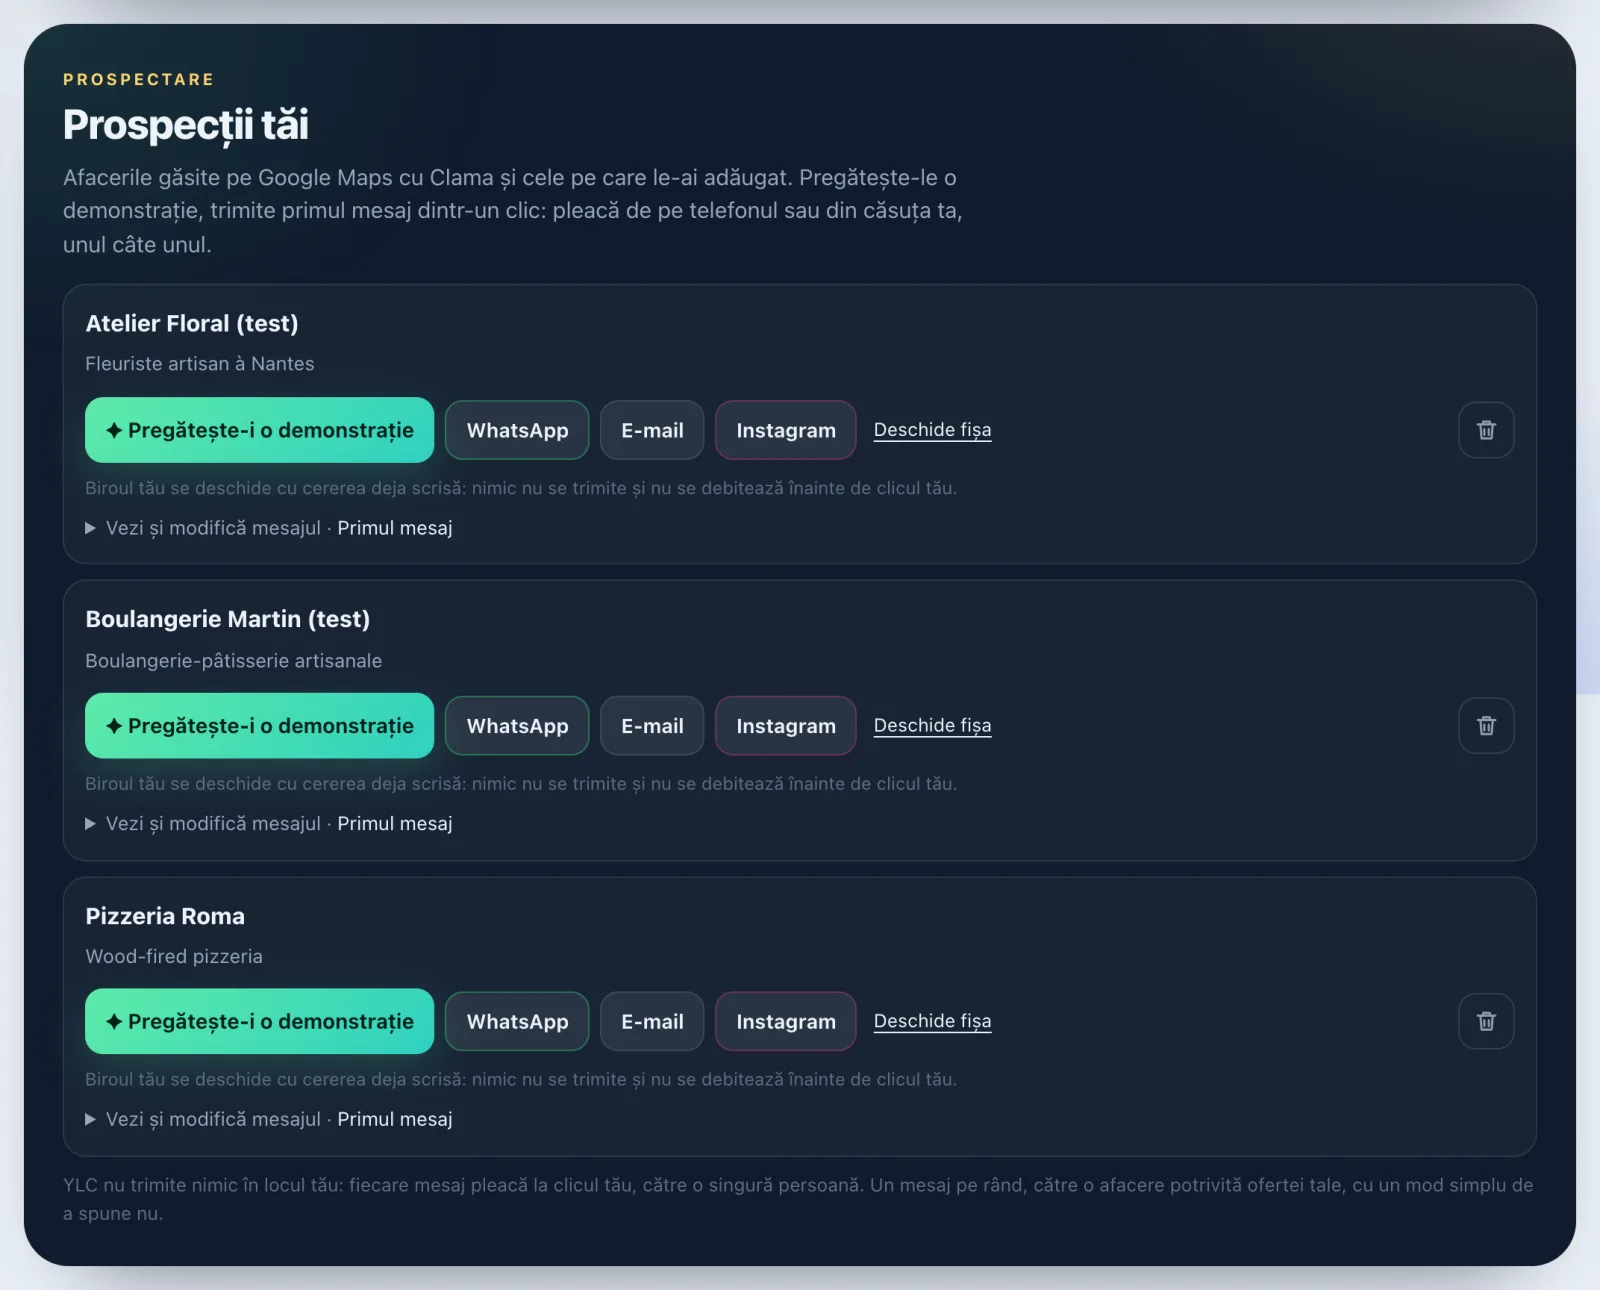This screenshot has height=1290, width=1600.
Task: Contact Pizzeria Roma by E-mail
Action: pyautogui.click(x=652, y=1021)
